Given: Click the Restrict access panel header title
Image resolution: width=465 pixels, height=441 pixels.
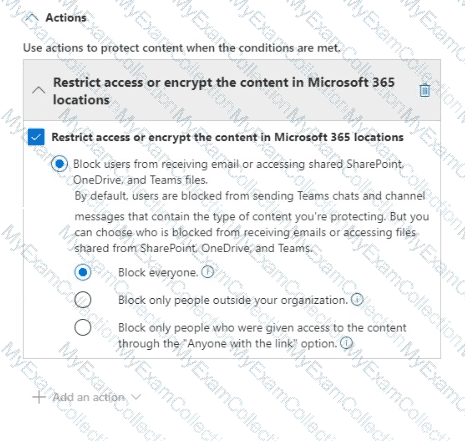Looking at the screenshot, I should [x=224, y=91].
